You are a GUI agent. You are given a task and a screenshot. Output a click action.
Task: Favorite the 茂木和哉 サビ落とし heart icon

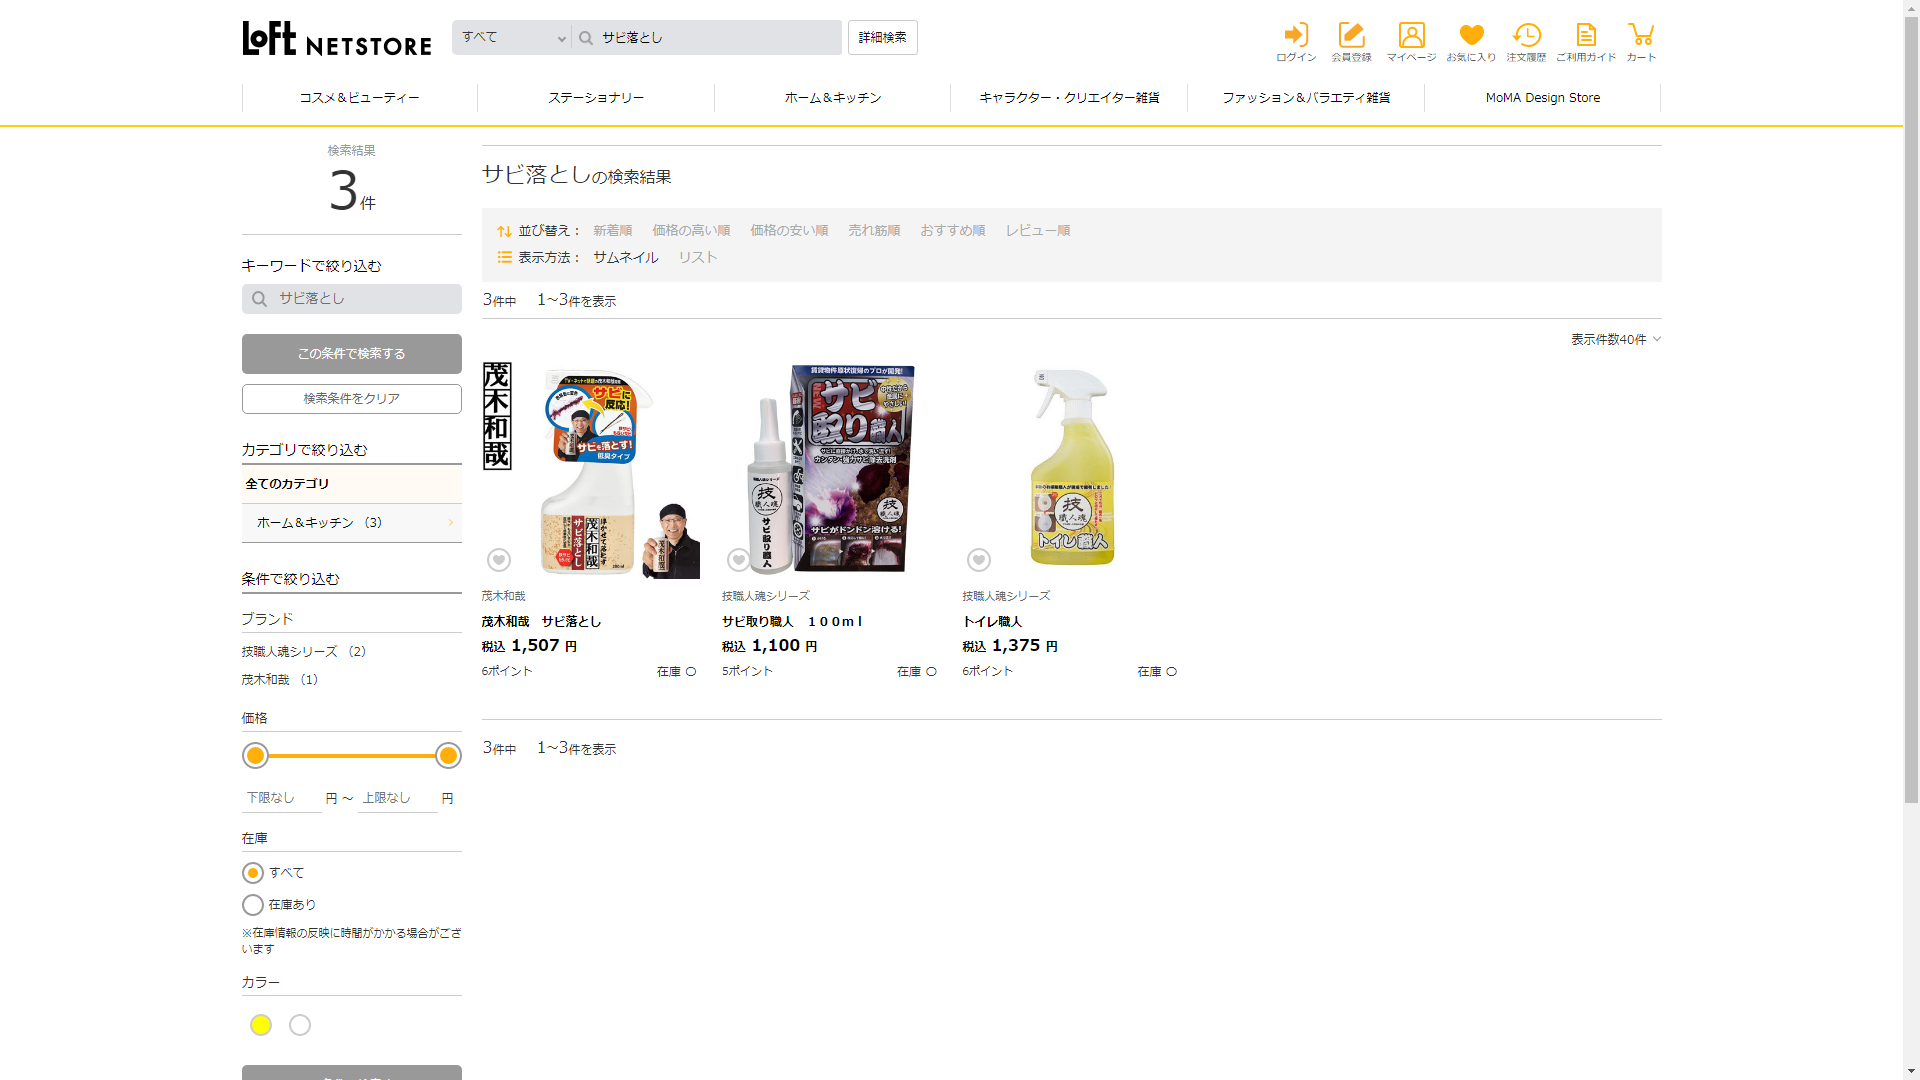click(x=498, y=560)
